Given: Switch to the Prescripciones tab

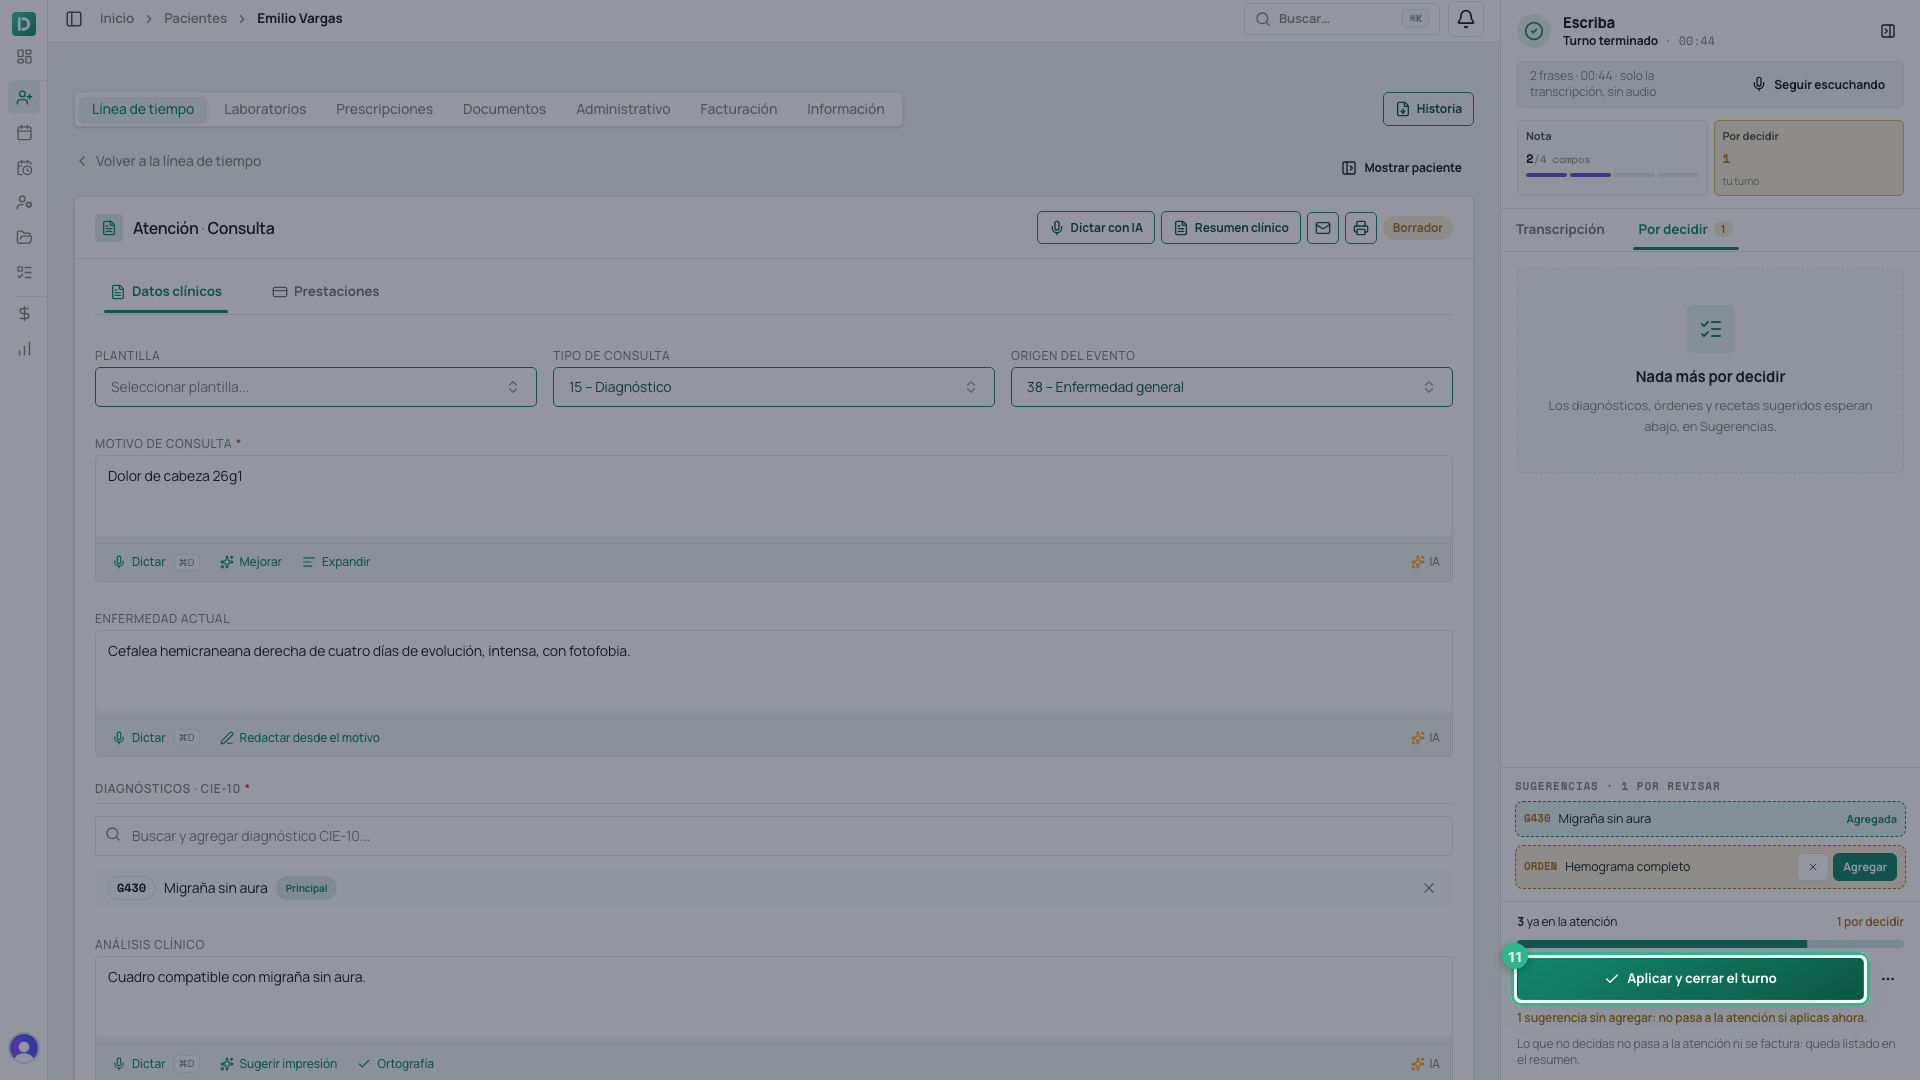Looking at the screenshot, I should coord(384,109).
